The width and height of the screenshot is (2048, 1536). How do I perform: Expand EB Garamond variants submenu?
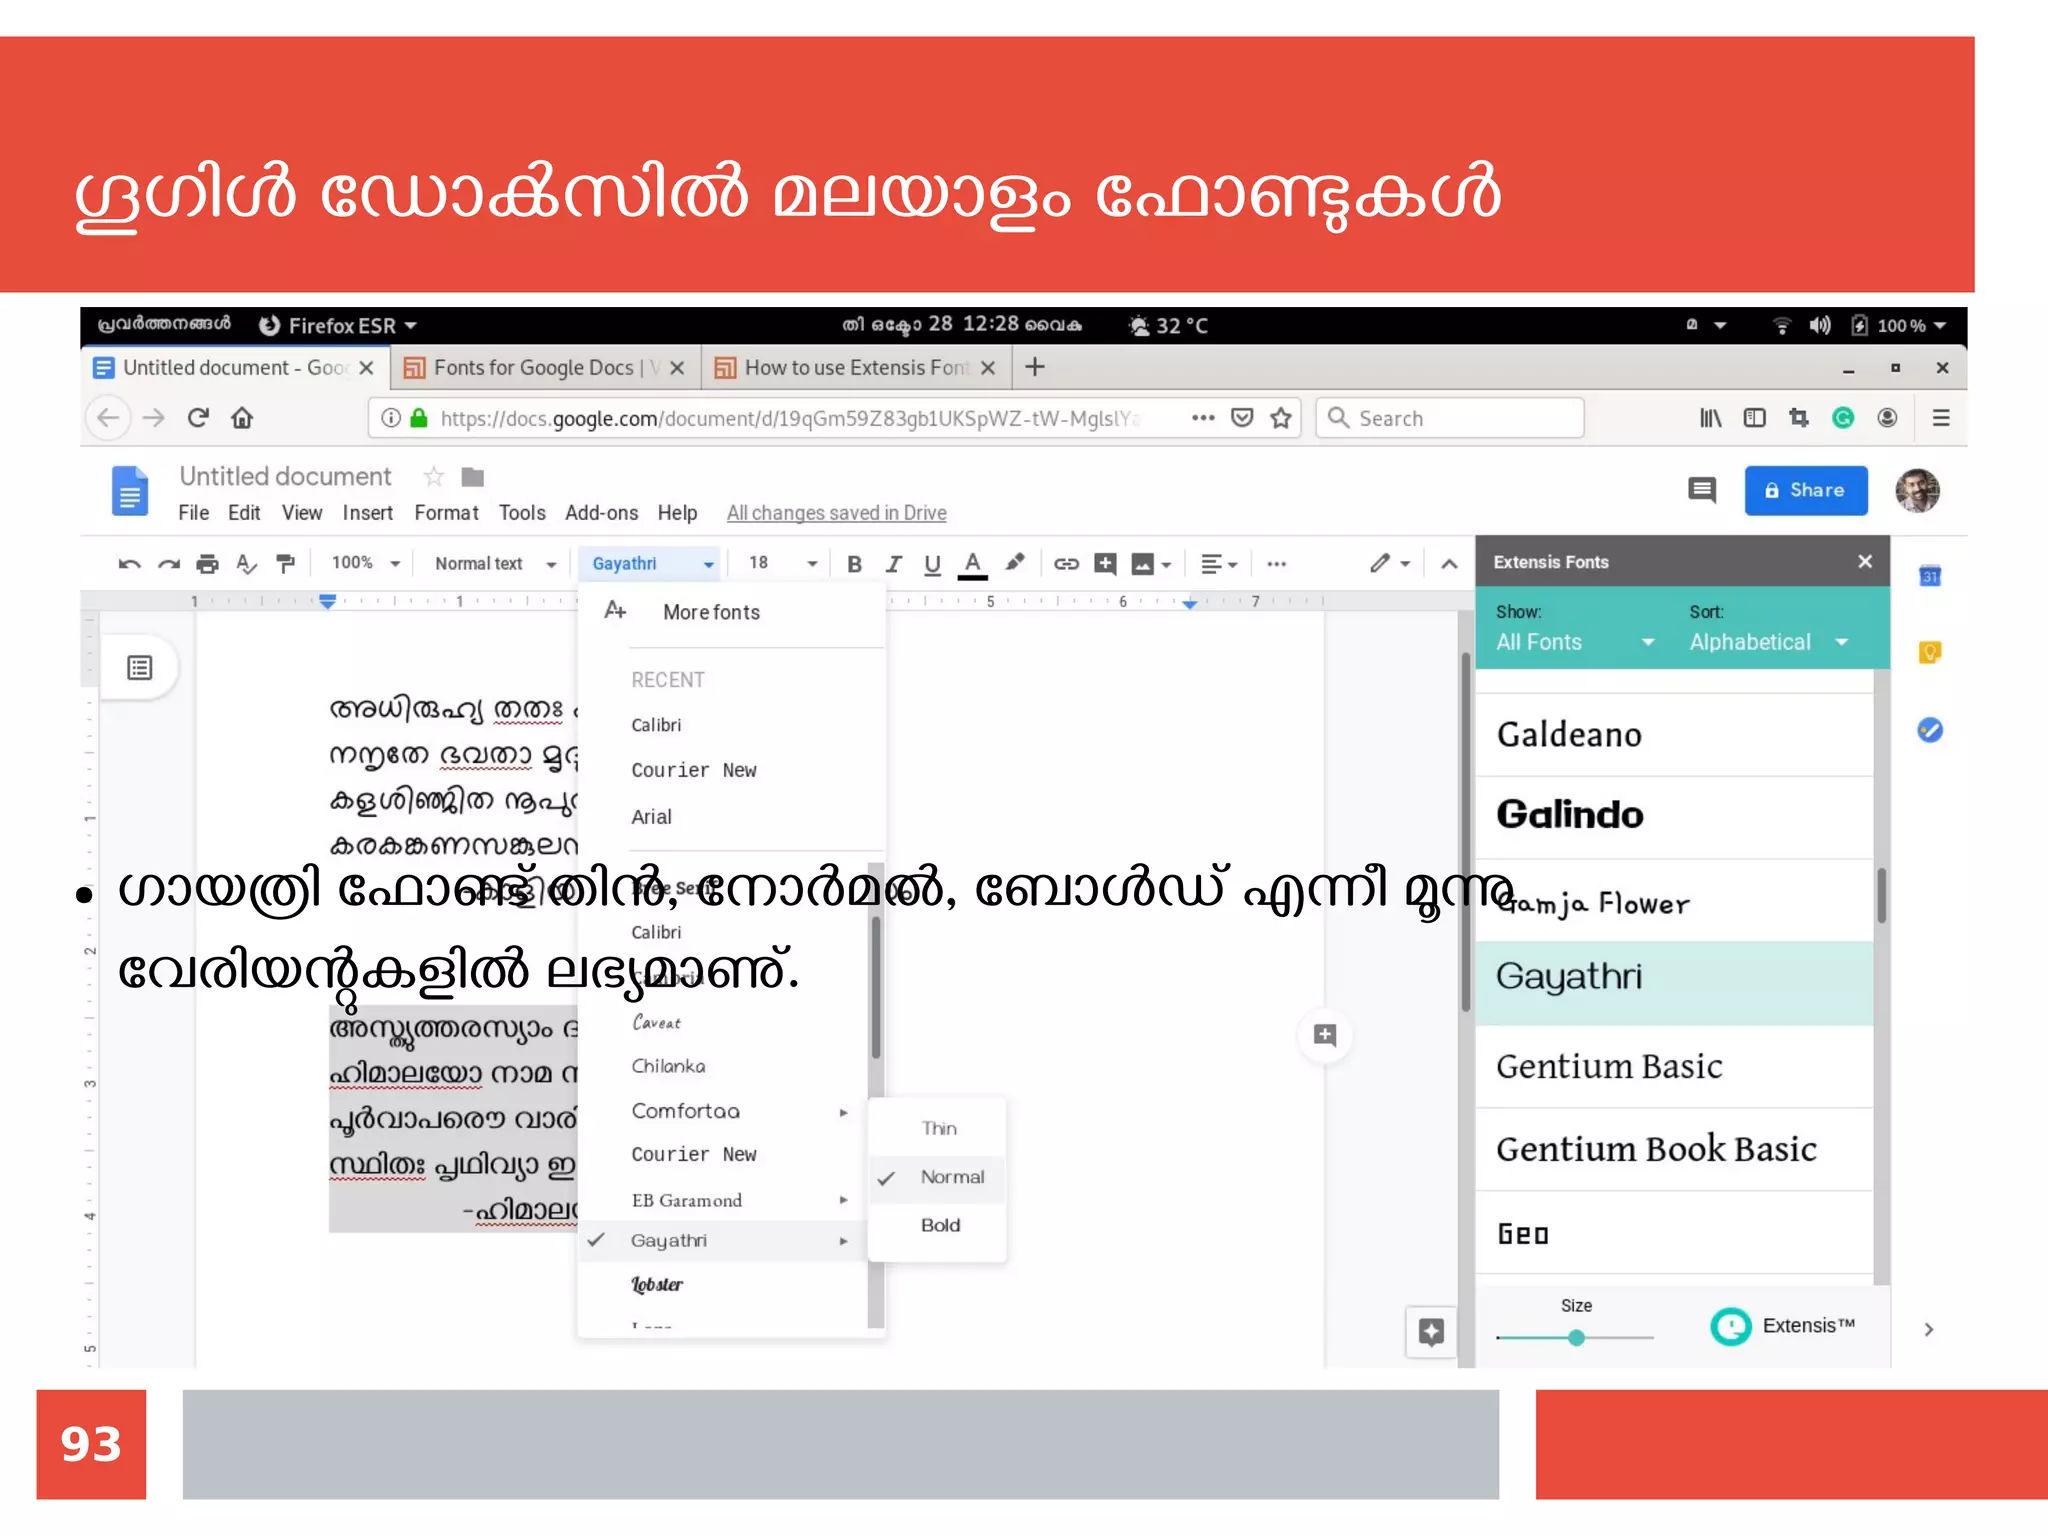click(843, 1200)
